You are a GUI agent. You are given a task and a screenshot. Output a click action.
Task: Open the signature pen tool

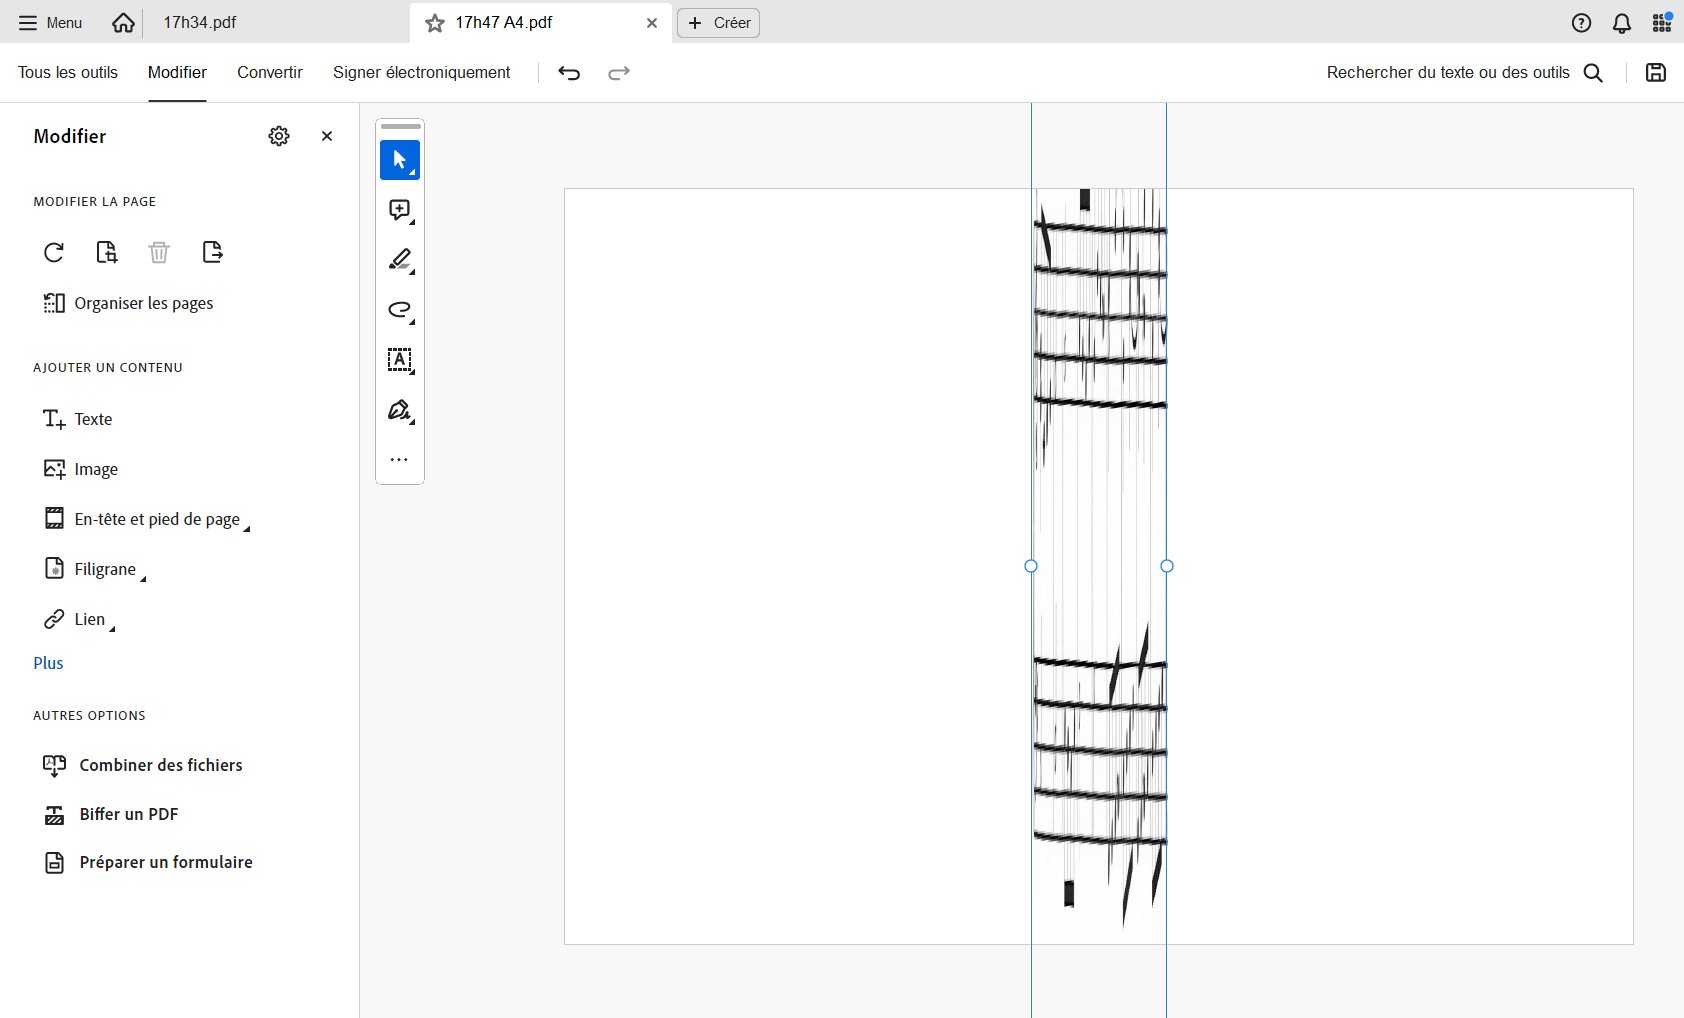tap(399, 411)
